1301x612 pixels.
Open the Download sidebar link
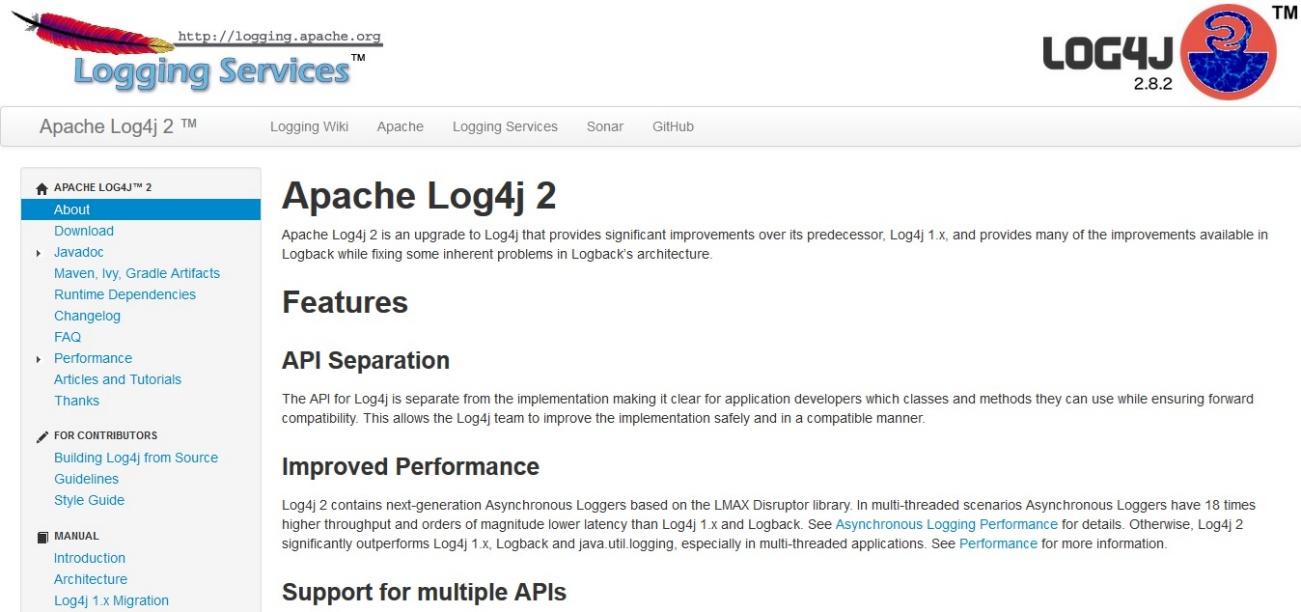84,231
